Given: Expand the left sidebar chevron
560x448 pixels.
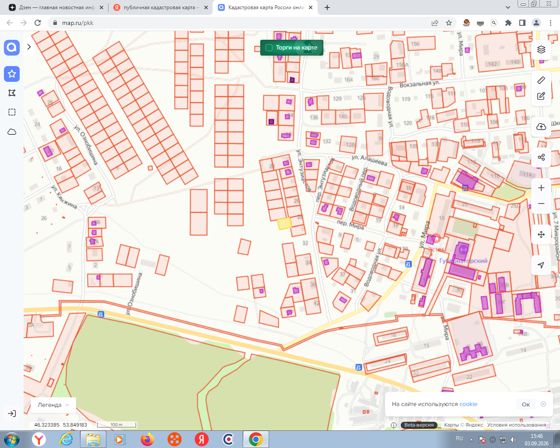Looking at the screenshot, I should click(29, 46).
